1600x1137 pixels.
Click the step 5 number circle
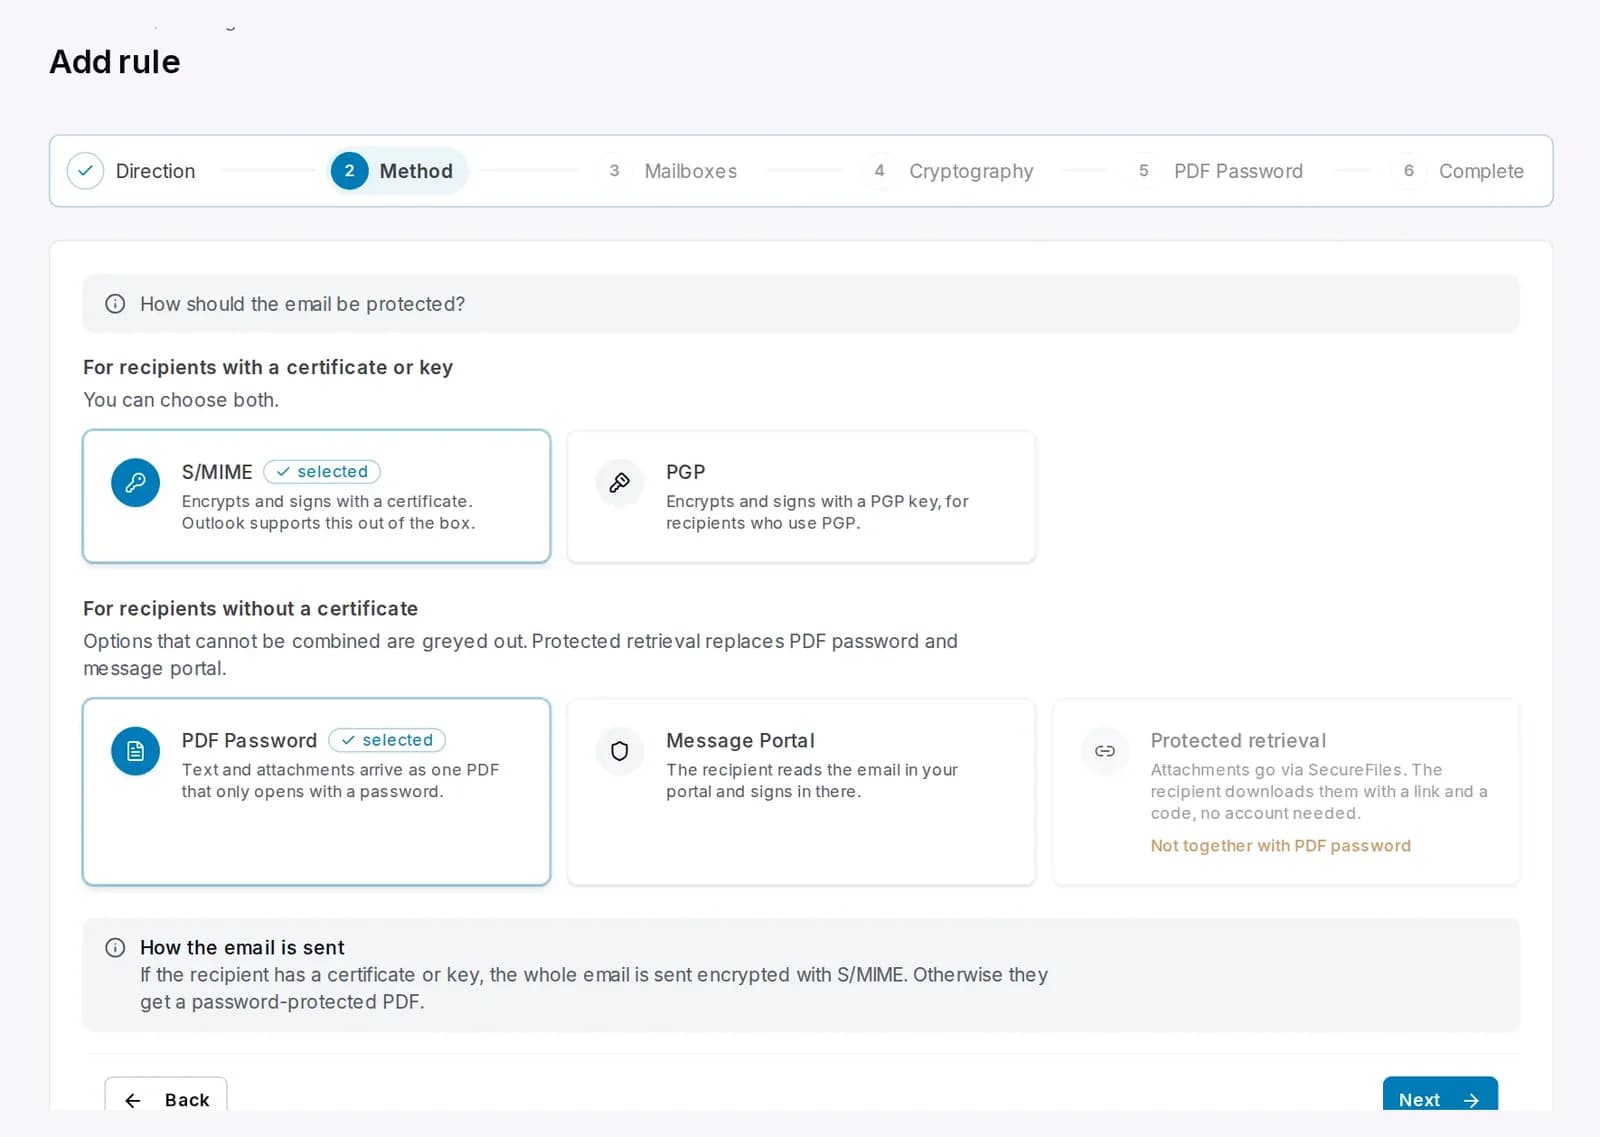1144,171
